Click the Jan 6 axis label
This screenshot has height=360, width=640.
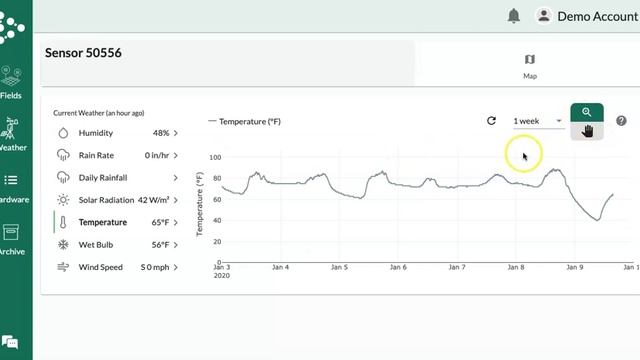coord(398,267)
